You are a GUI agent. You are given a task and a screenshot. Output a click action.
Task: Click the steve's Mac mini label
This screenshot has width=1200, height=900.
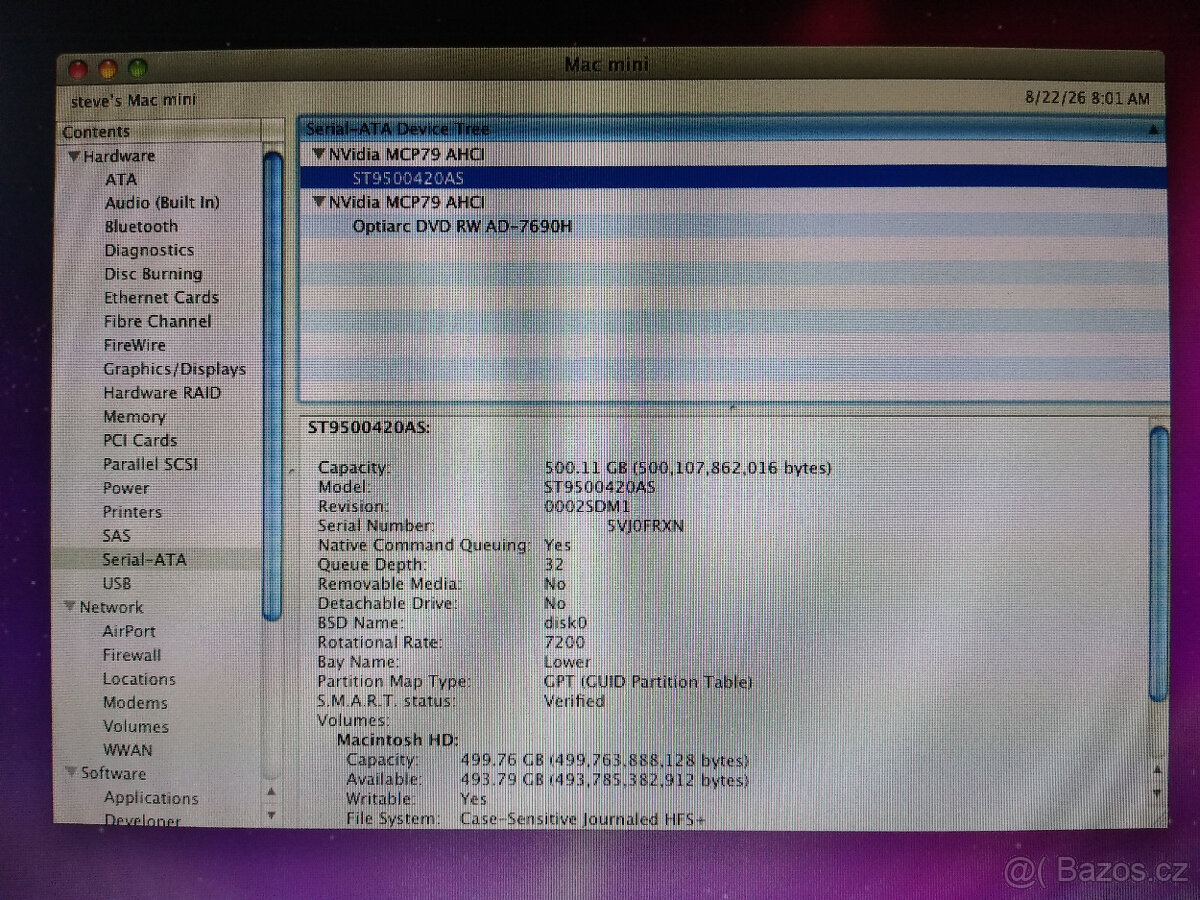pos(133,100)
